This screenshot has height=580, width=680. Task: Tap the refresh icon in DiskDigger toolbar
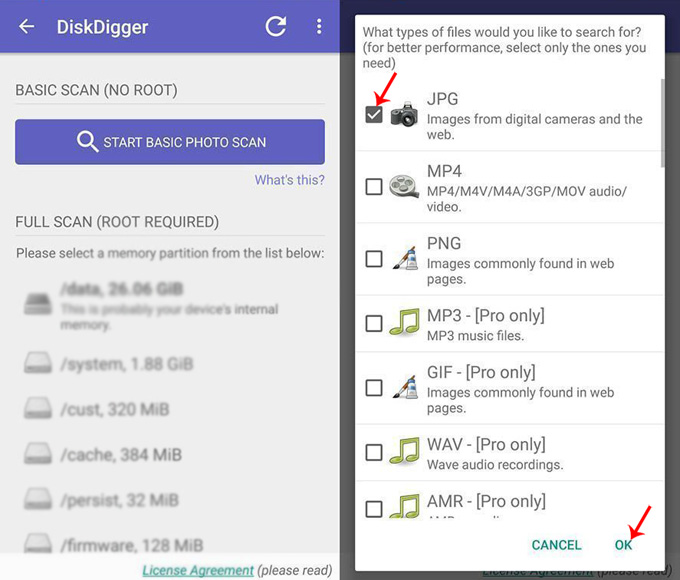pos(276,26)
